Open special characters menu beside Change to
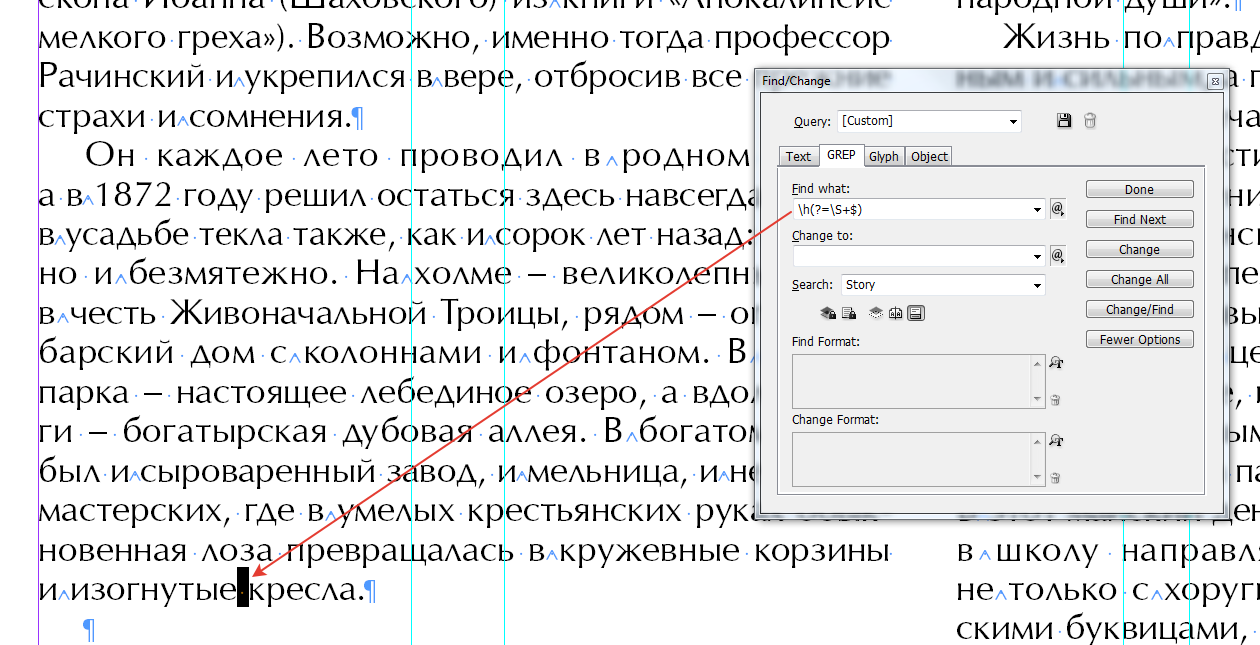The height and width of the screenshot is (645, 1260). click(1057, 255)
